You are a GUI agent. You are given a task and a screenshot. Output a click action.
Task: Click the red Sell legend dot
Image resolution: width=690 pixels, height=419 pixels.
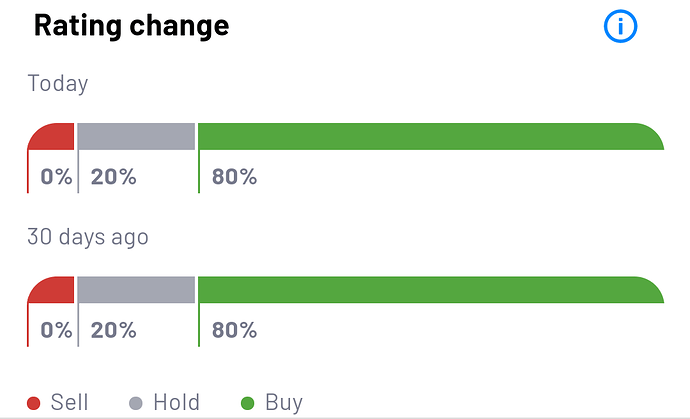tap(34, 403)
